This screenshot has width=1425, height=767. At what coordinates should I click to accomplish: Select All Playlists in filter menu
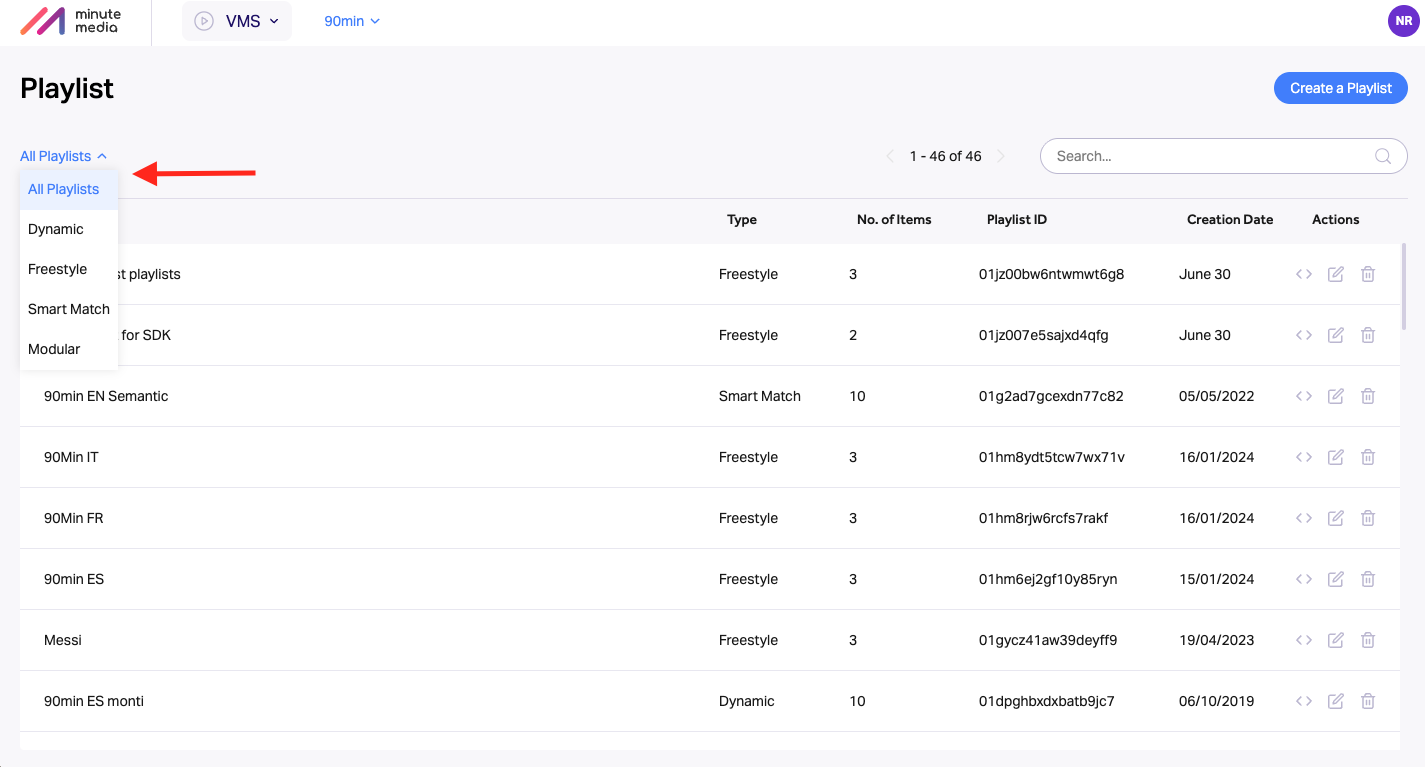tap(69, 189)
